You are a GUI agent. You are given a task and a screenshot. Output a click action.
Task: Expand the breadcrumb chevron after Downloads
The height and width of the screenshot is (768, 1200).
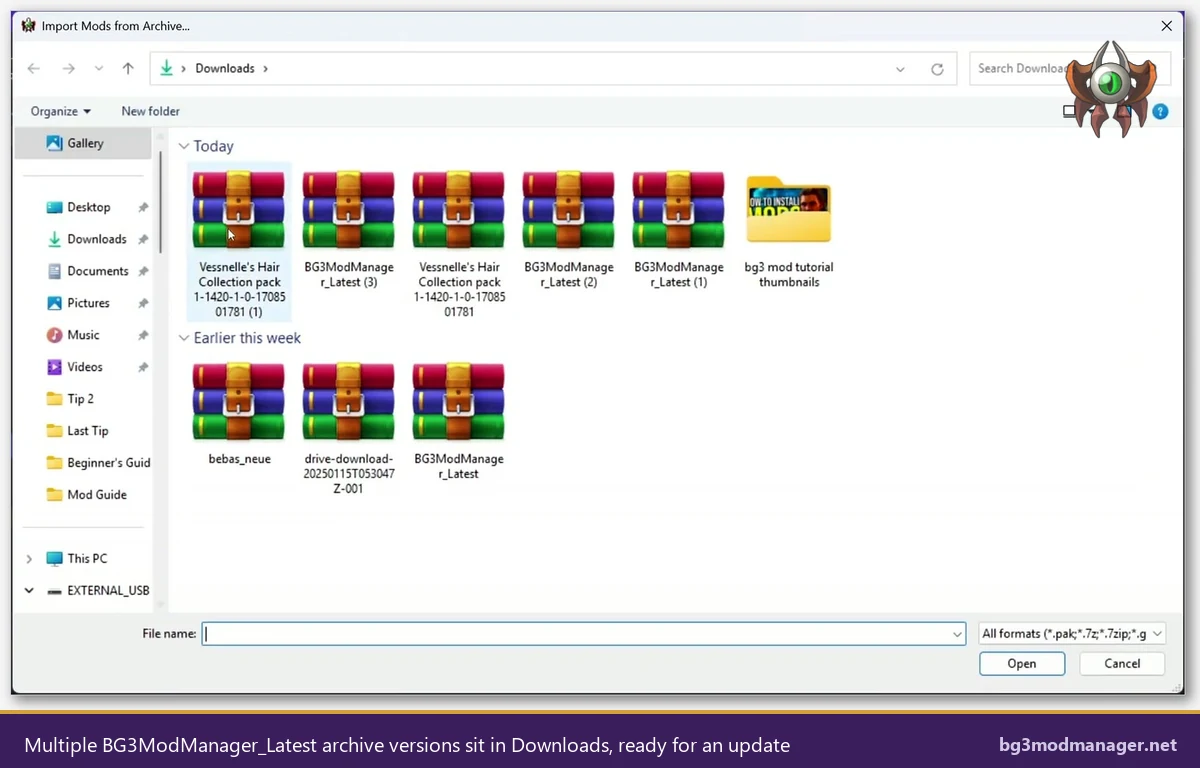pyautogui.click(x=265, y=69)
